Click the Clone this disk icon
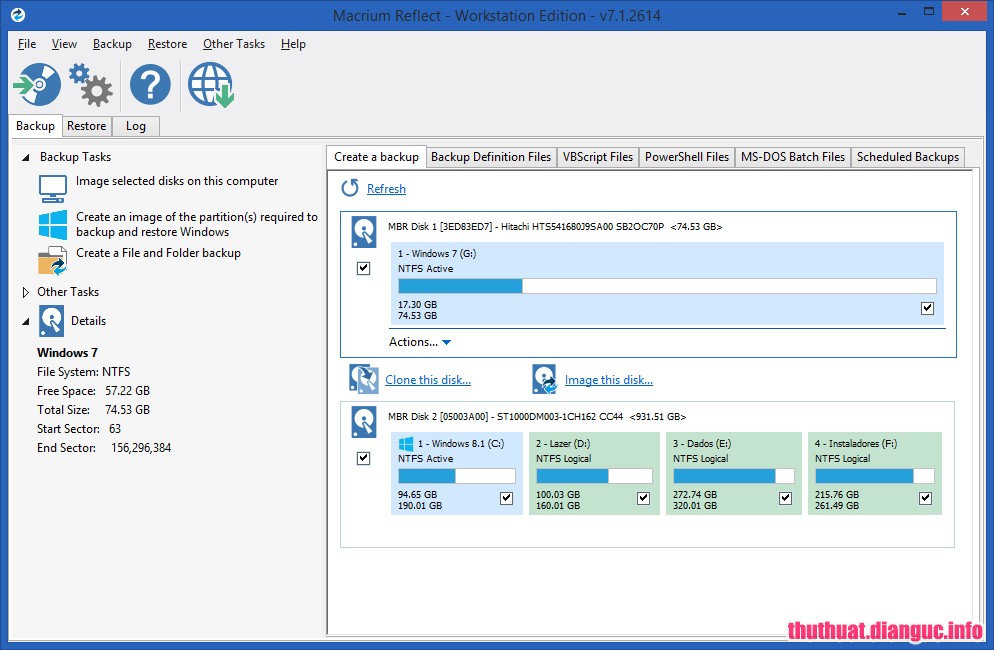The height and width of the screenshot is (650, 994). (364, 379)
